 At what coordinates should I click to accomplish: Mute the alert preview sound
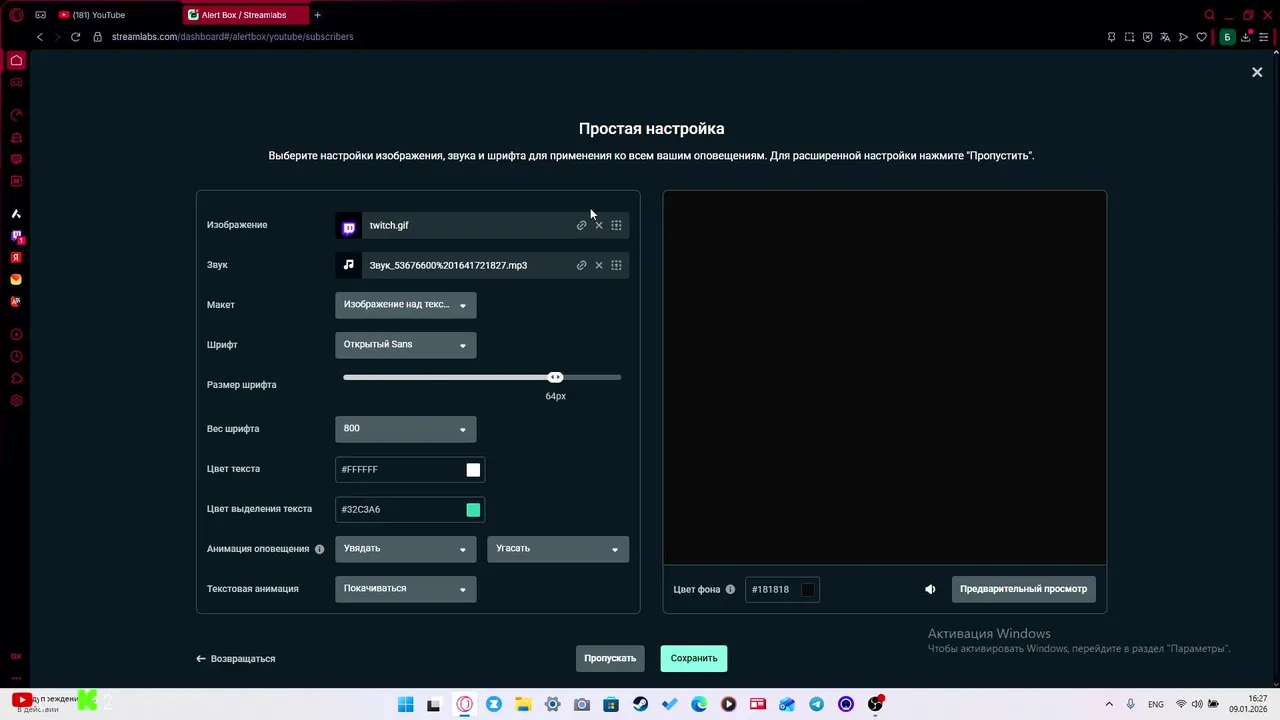930,589
